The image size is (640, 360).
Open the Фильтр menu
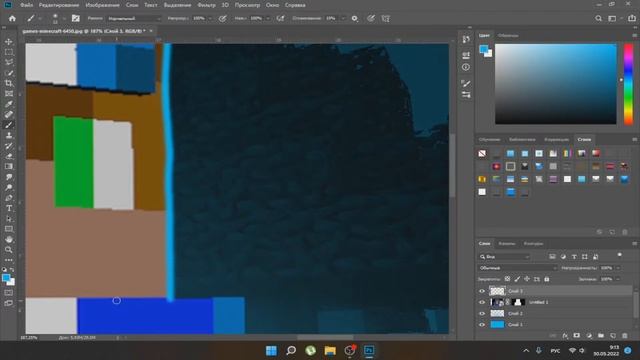206,5
